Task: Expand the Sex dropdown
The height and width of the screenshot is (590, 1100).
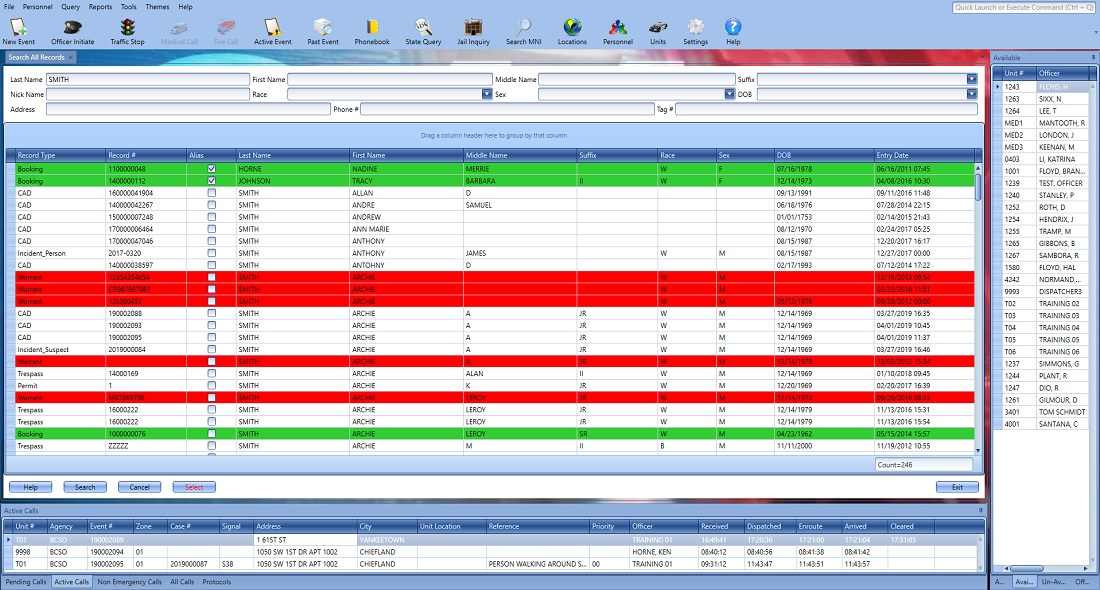Action: click(729, 95)
